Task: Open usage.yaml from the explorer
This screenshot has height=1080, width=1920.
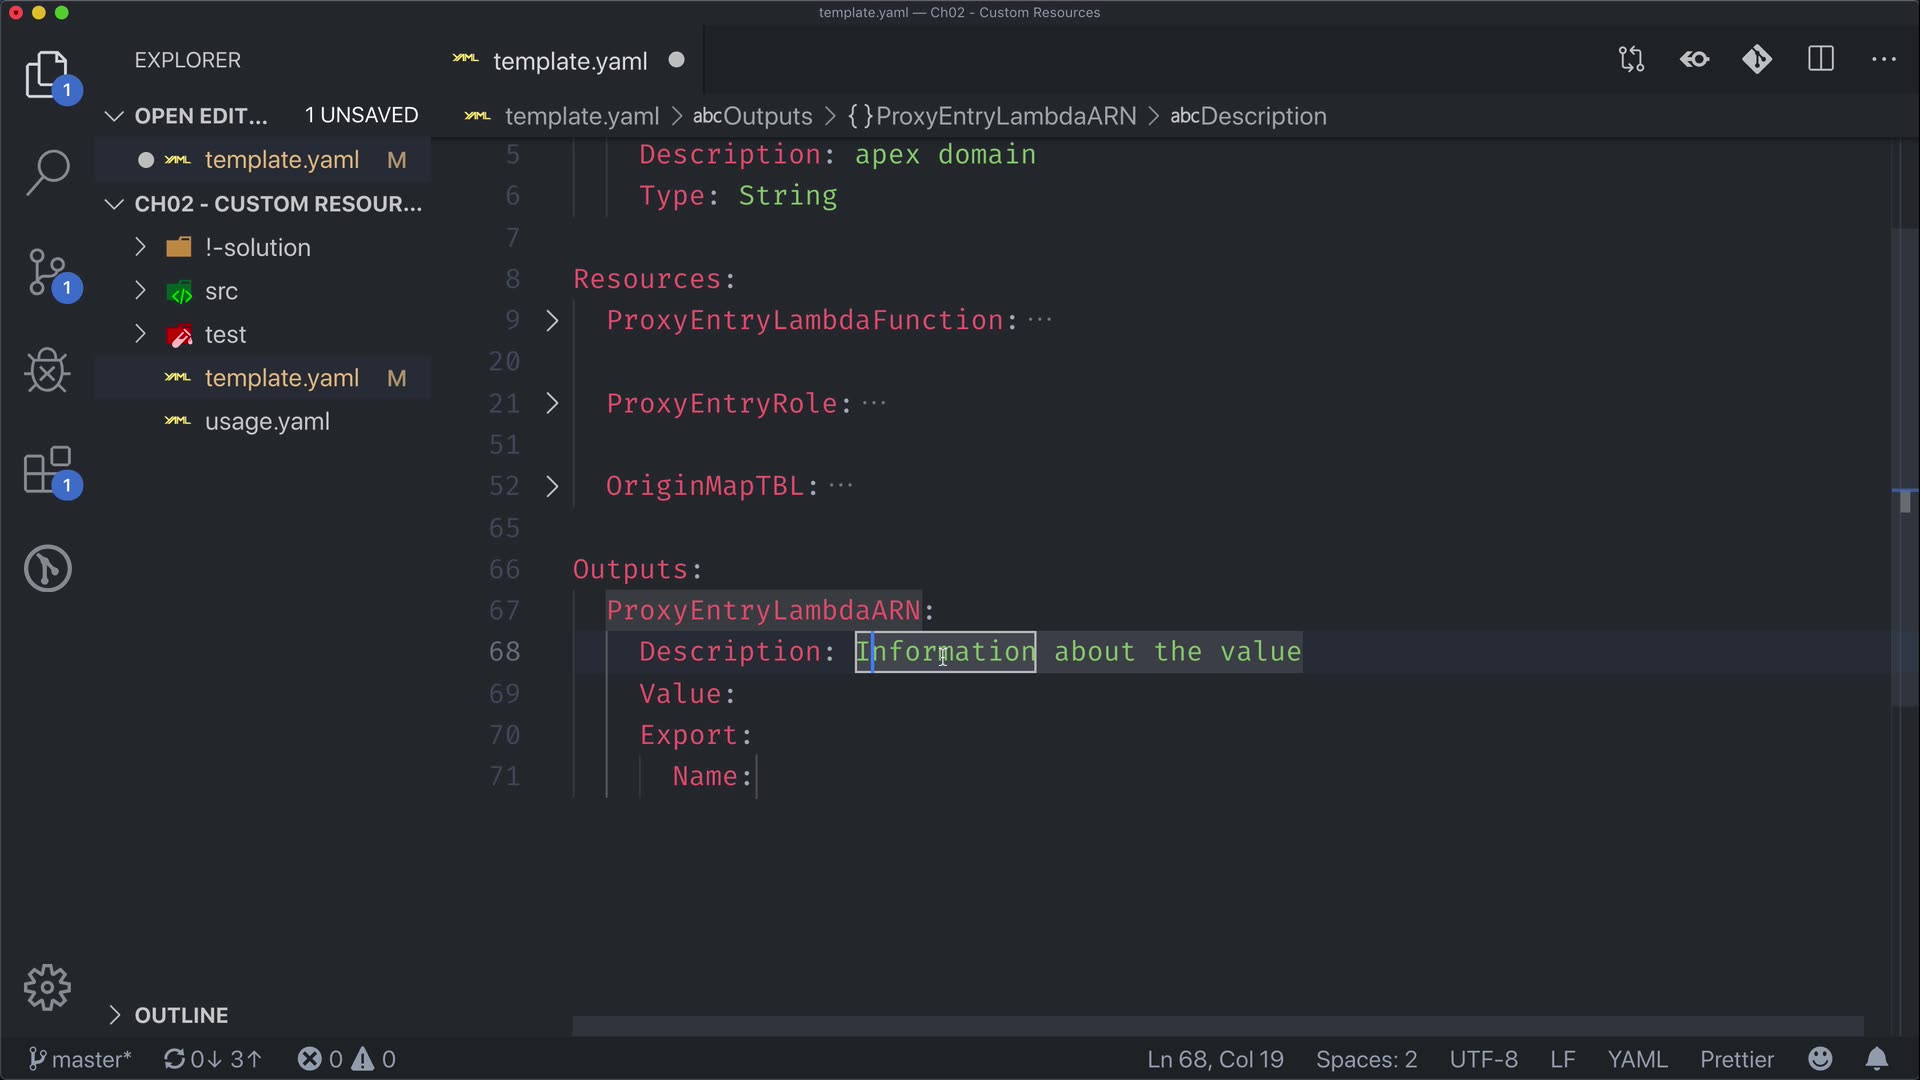Action: [267, 422]
